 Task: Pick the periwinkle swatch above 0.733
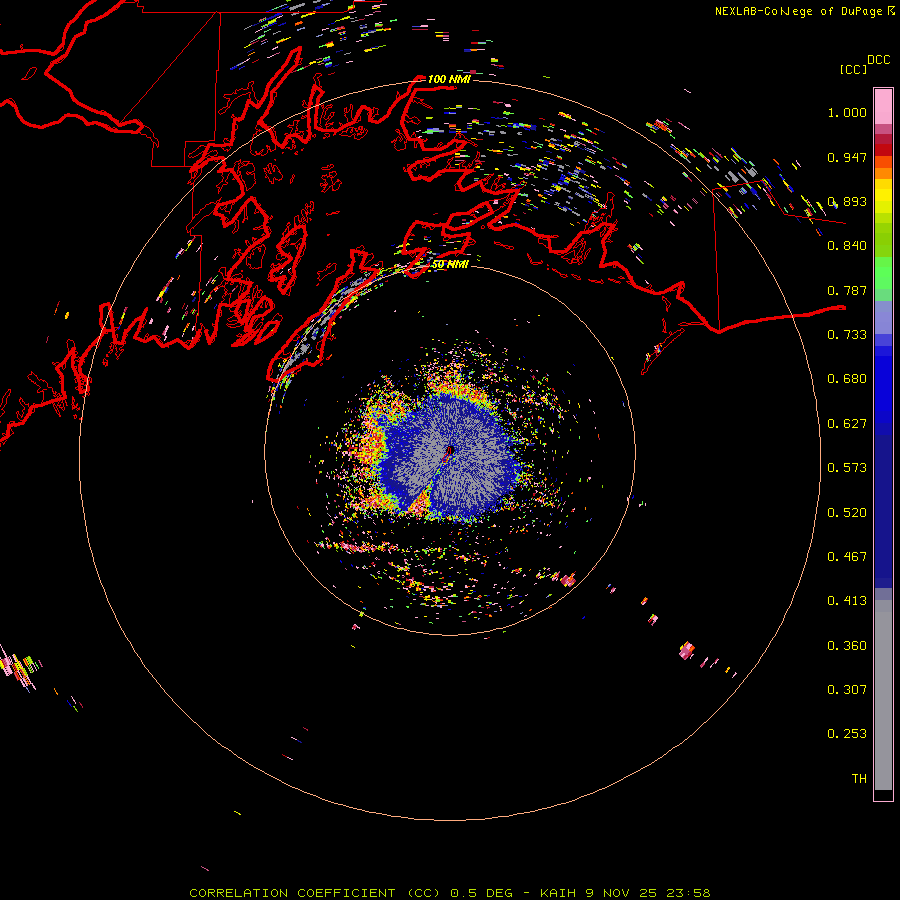click(883, 317)
